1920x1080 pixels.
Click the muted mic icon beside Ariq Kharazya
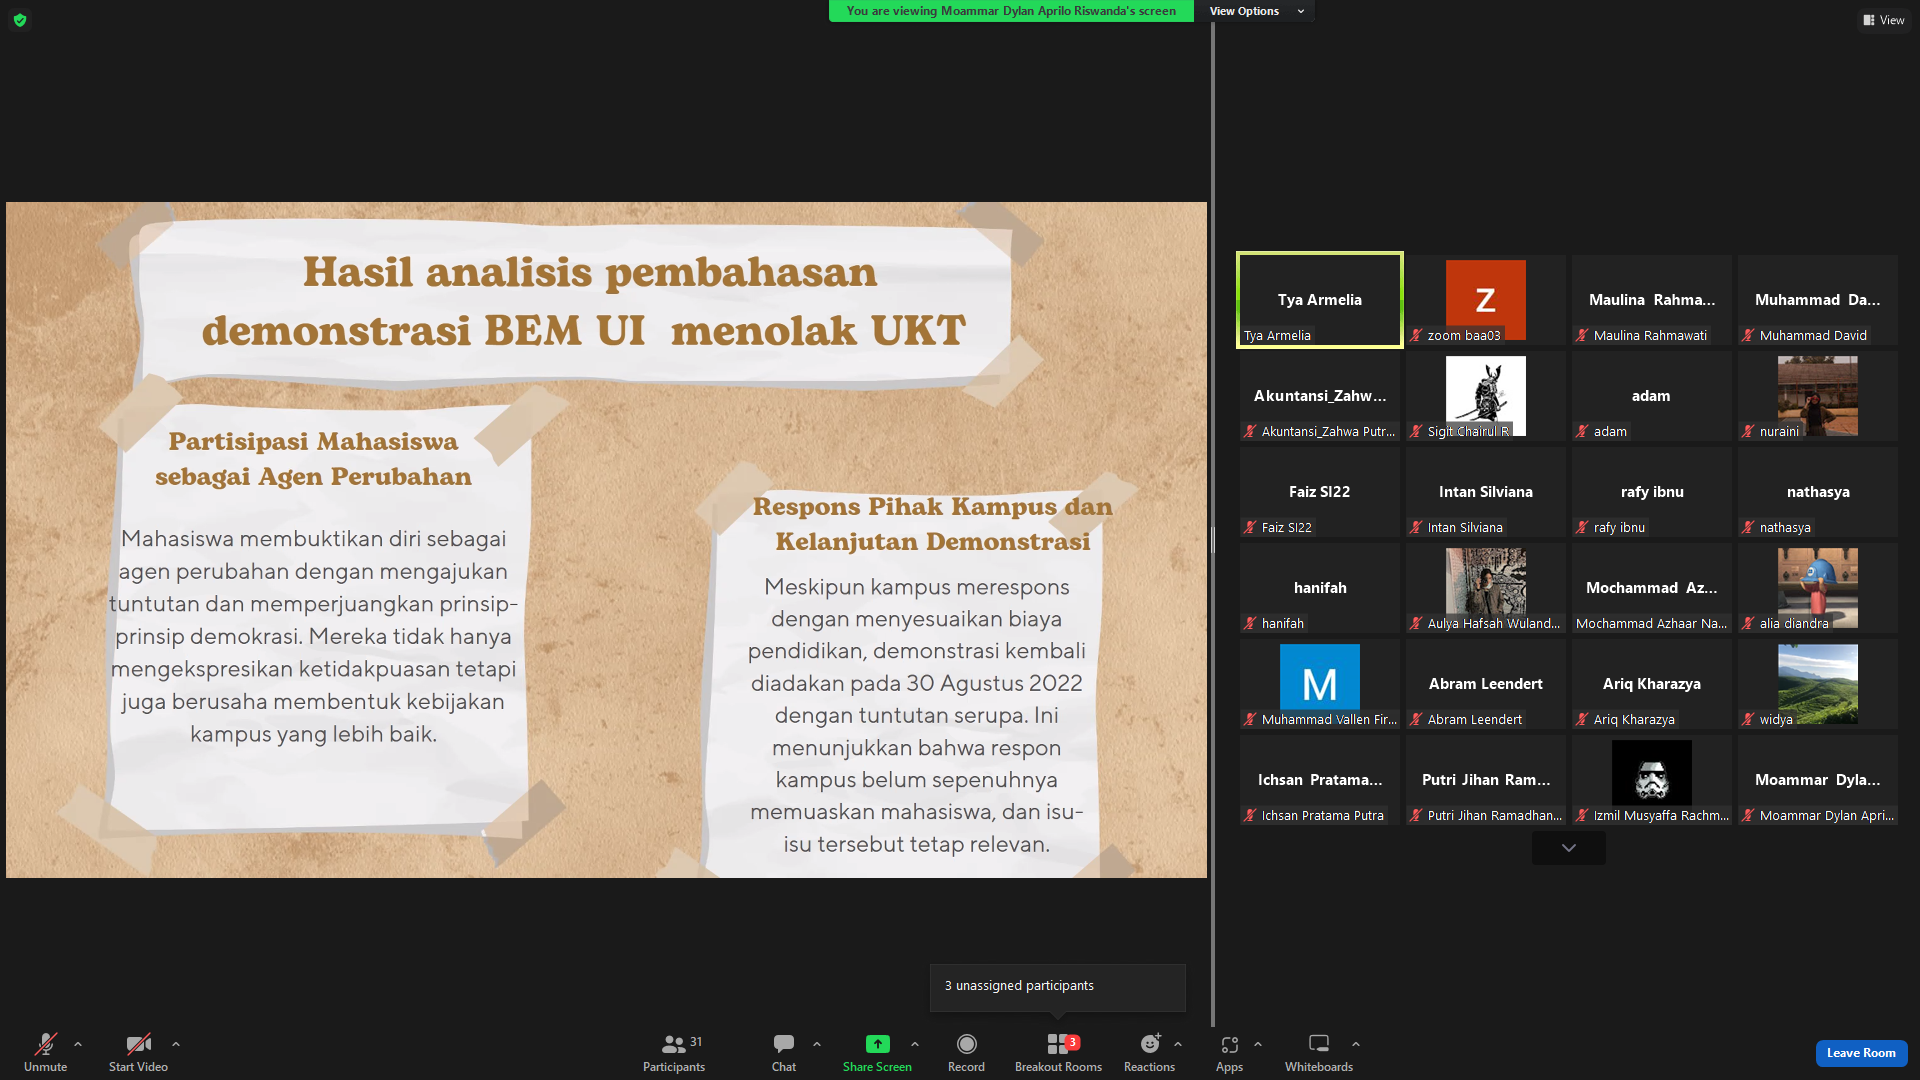1582,720
